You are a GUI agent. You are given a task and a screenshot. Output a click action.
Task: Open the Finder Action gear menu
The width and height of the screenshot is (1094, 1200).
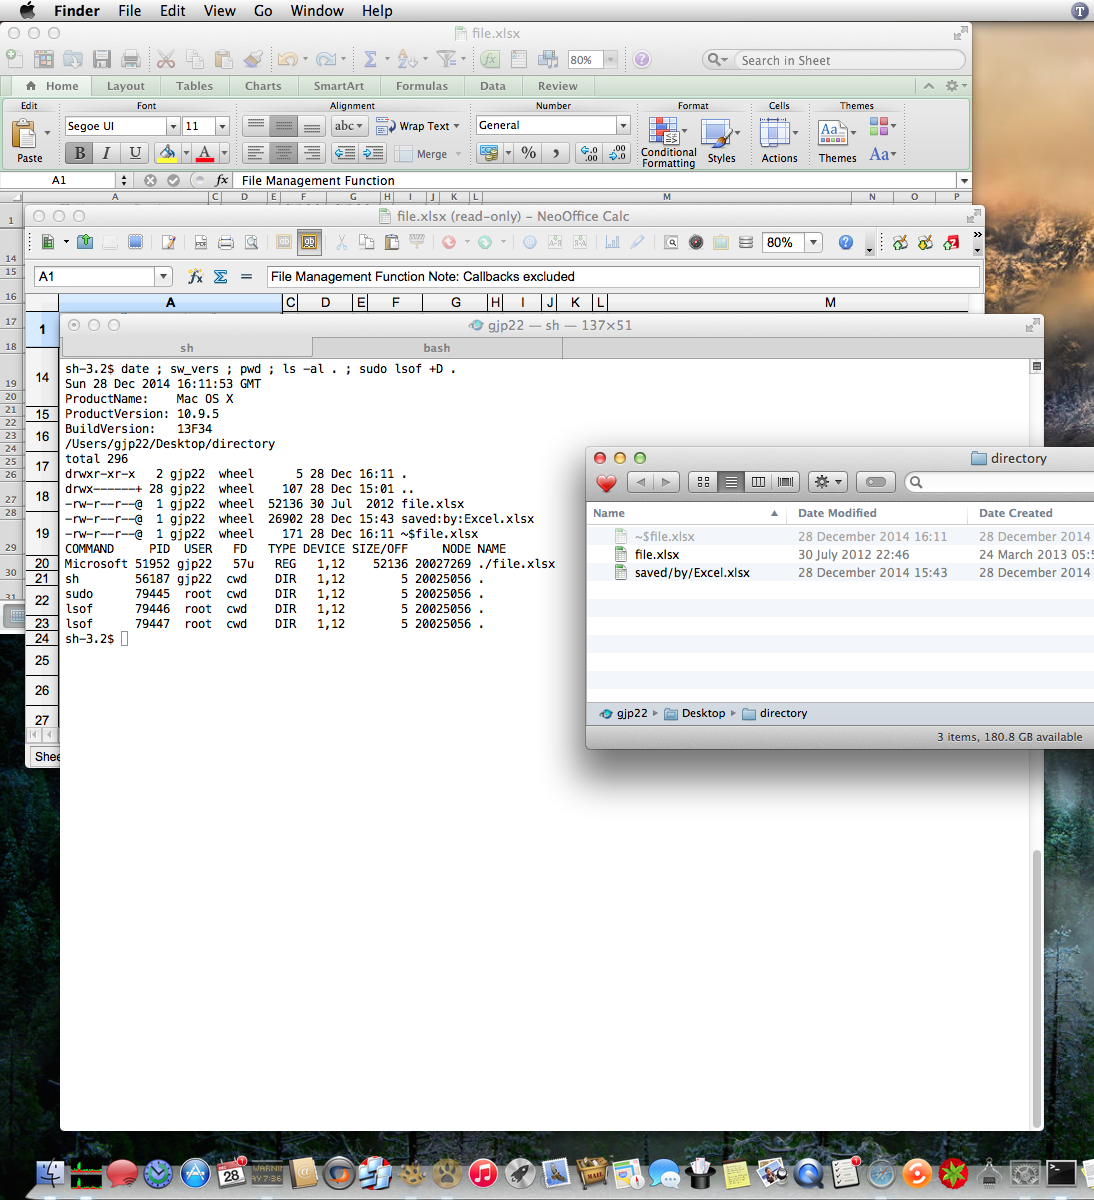pos(828,482)
